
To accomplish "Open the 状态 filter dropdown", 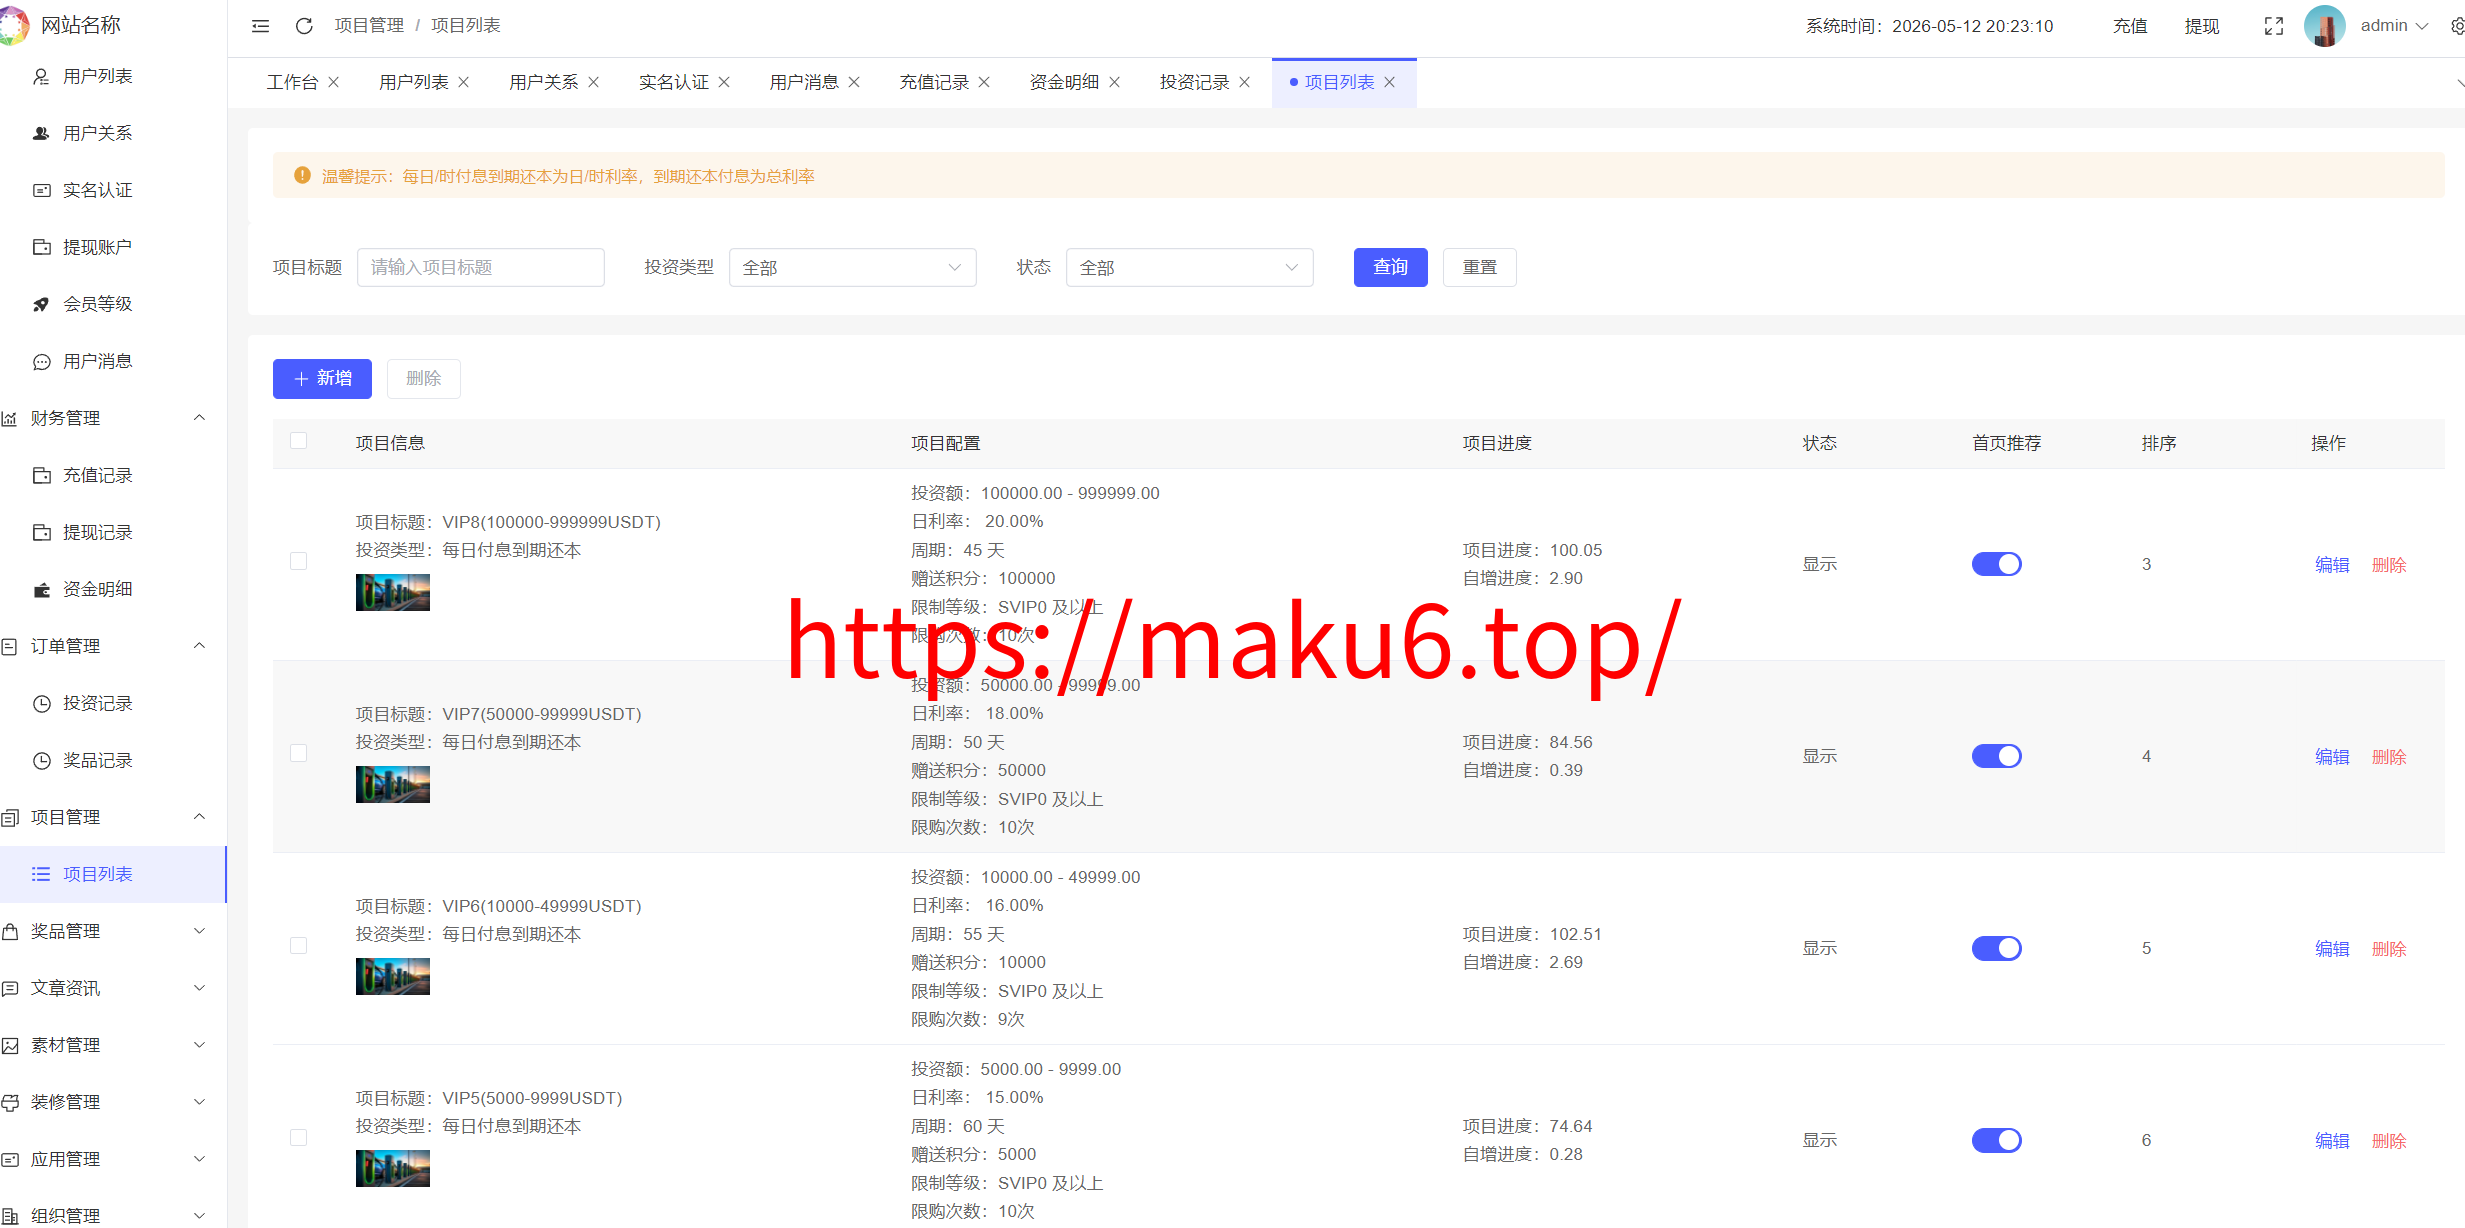I will tap(1189, 267).
